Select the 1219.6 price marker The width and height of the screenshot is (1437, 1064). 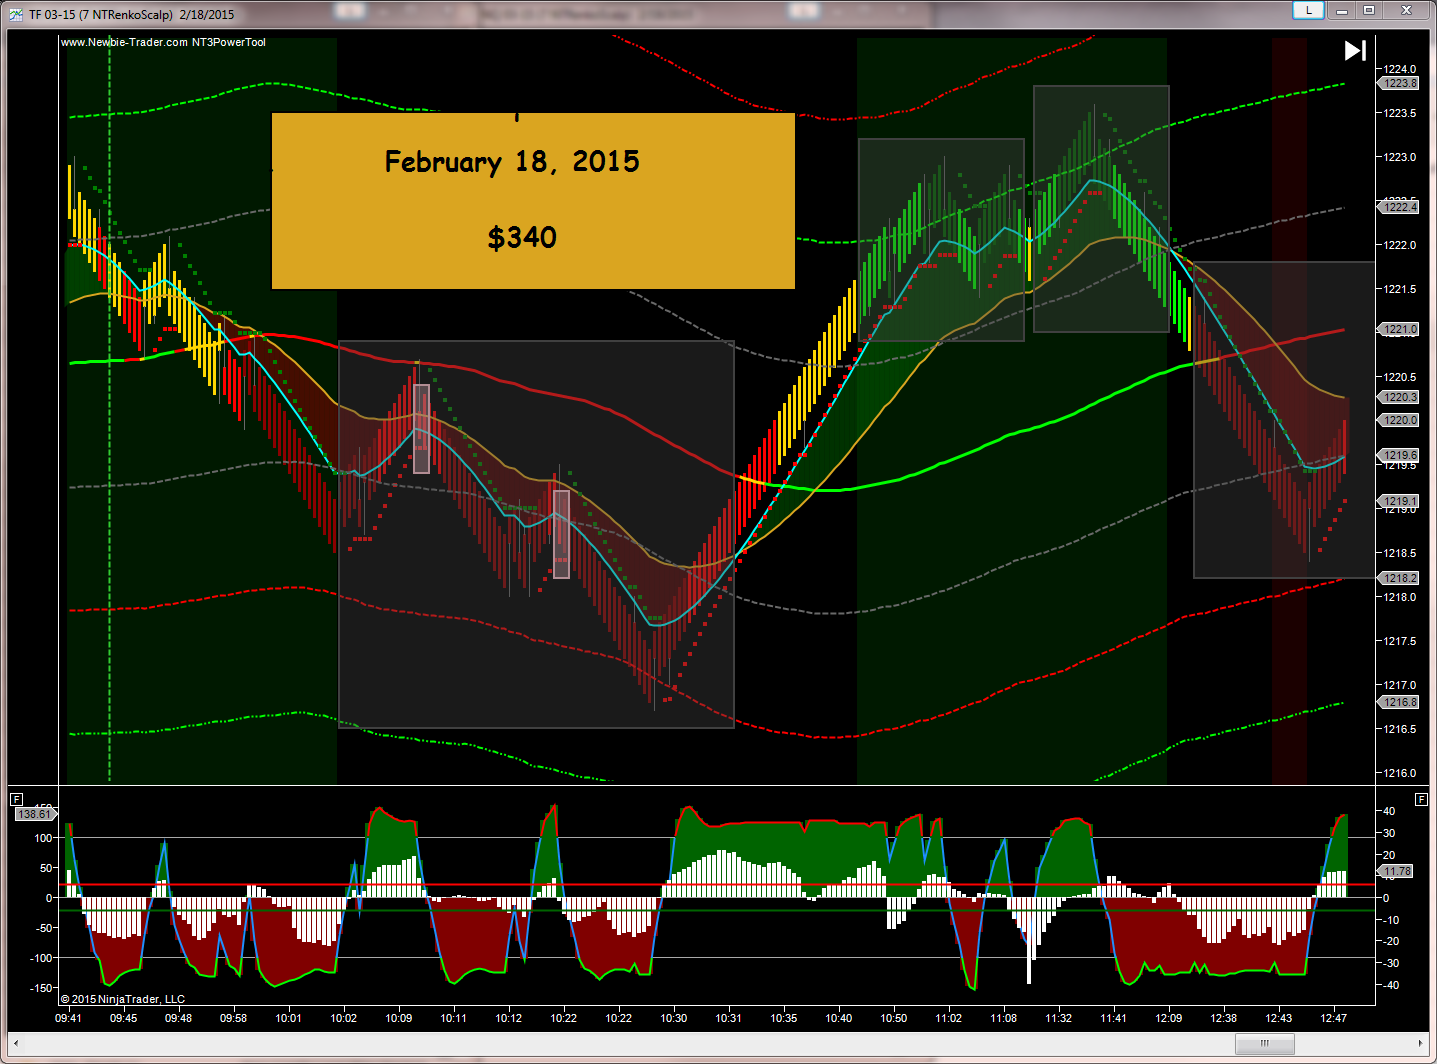click(x=1399, y=455)
